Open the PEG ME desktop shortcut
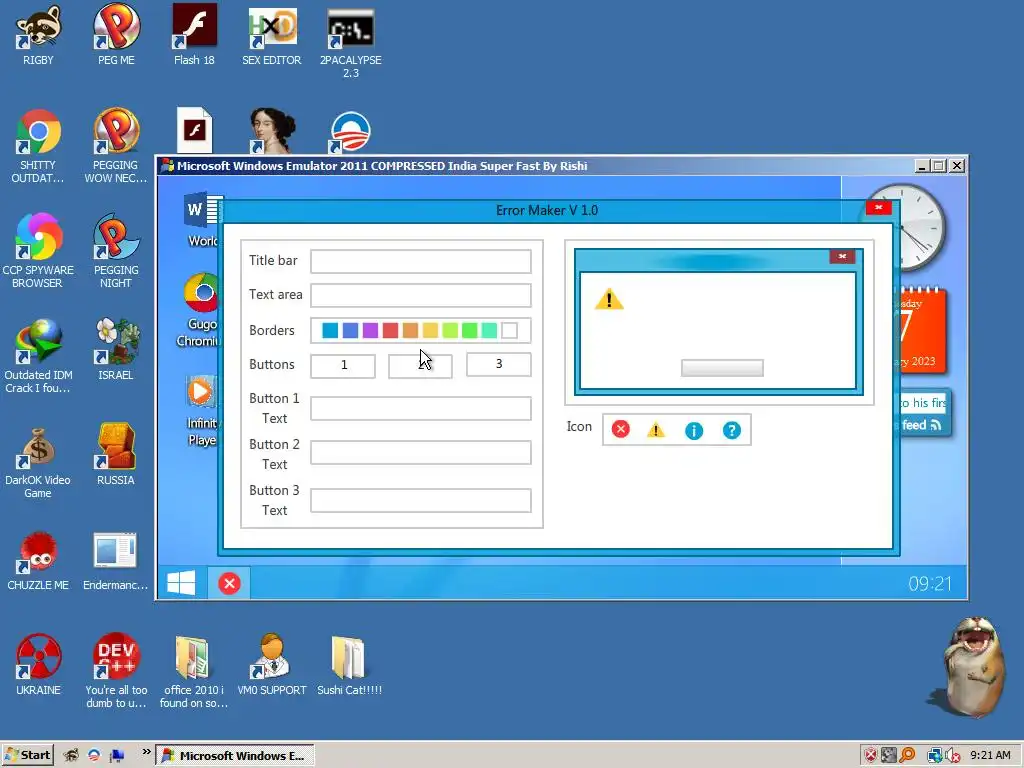The height and width of the screenshot is (768, 1024). click(116, 36)
